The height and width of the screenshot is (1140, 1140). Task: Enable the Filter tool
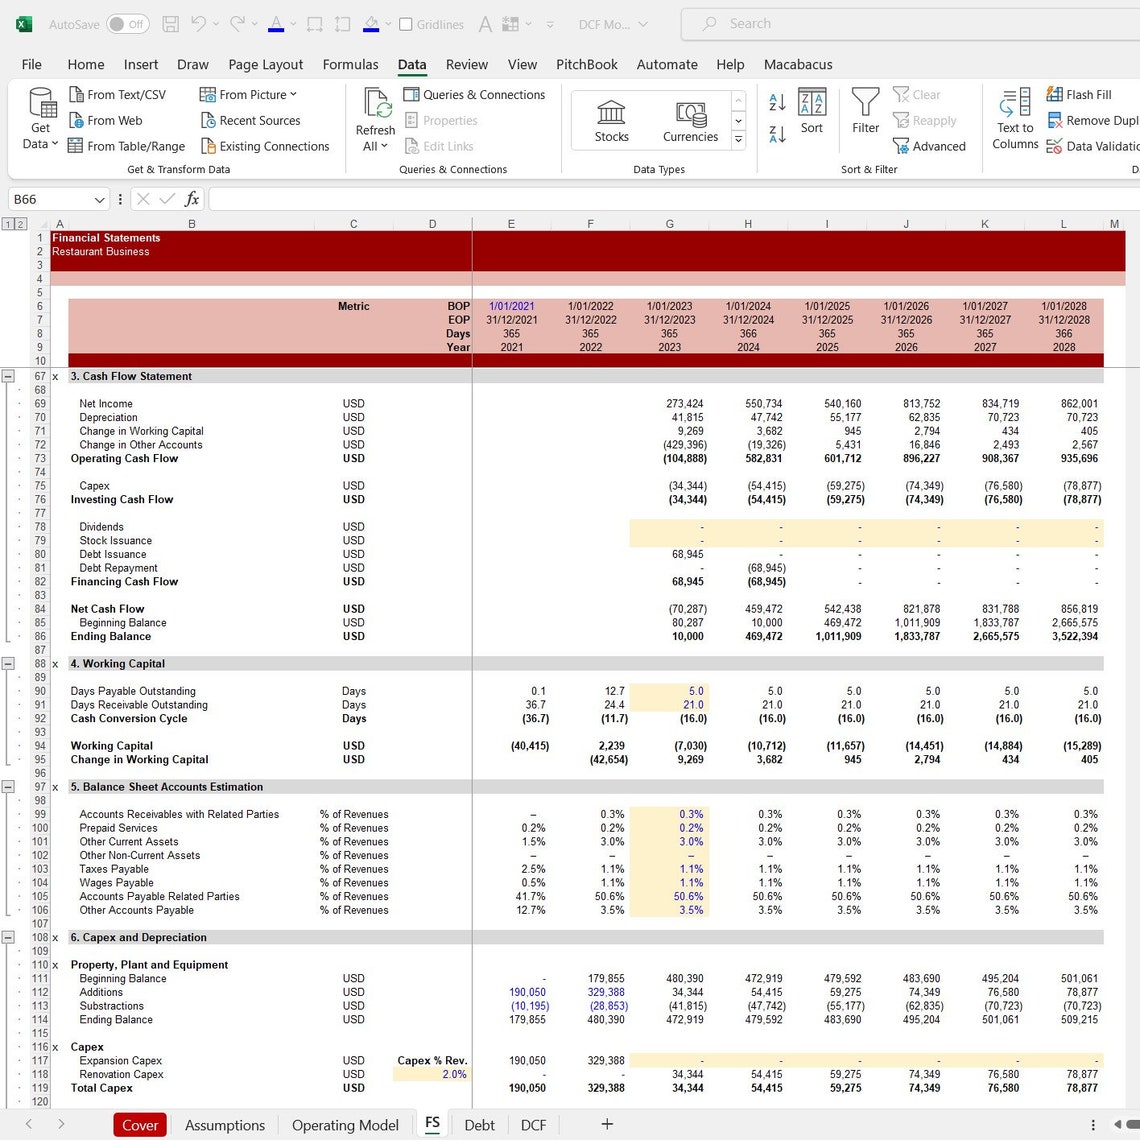click(865, 113)
